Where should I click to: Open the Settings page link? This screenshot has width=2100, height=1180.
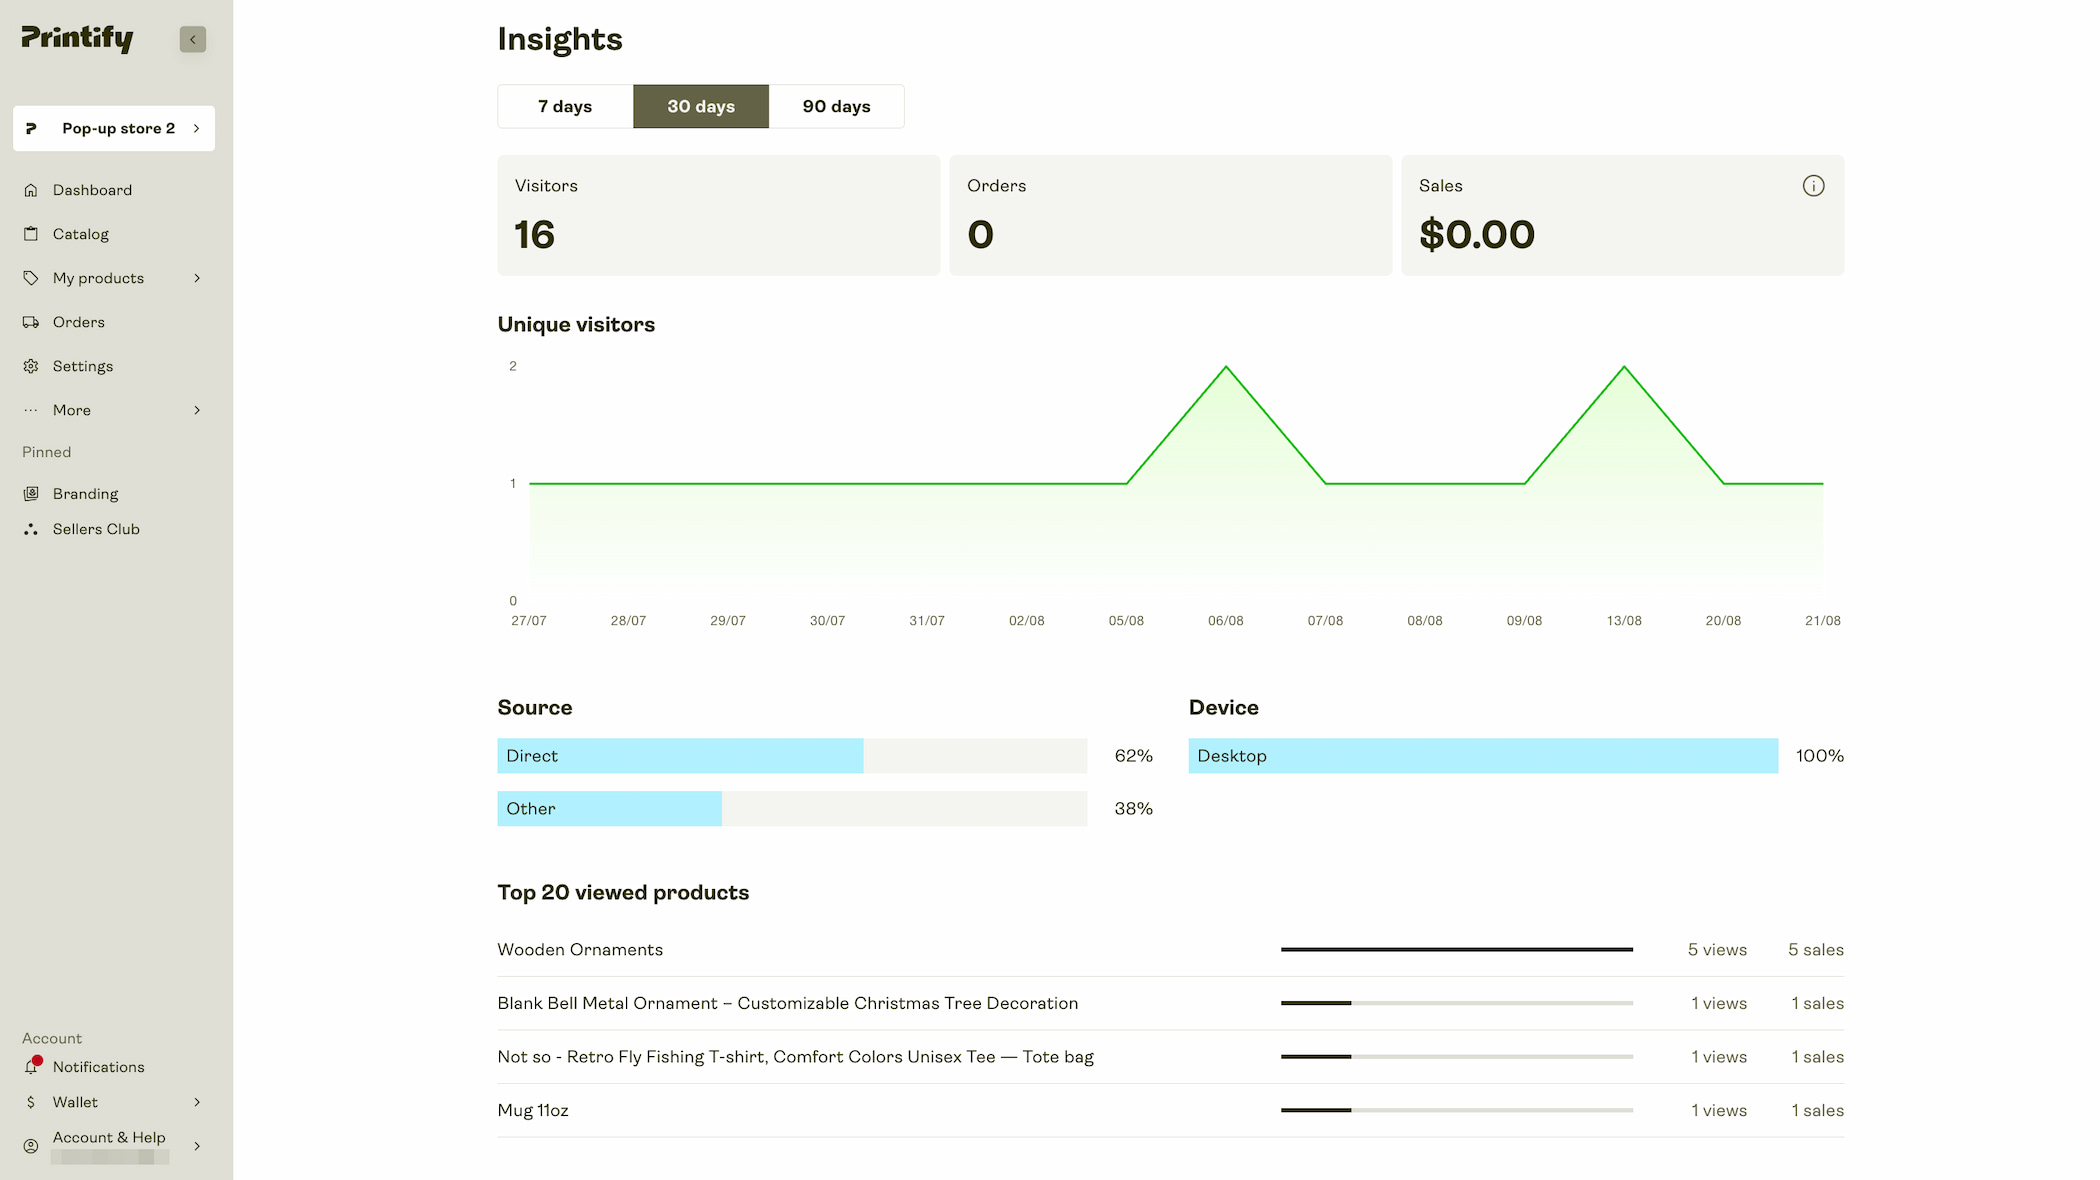tap(83, 366)
